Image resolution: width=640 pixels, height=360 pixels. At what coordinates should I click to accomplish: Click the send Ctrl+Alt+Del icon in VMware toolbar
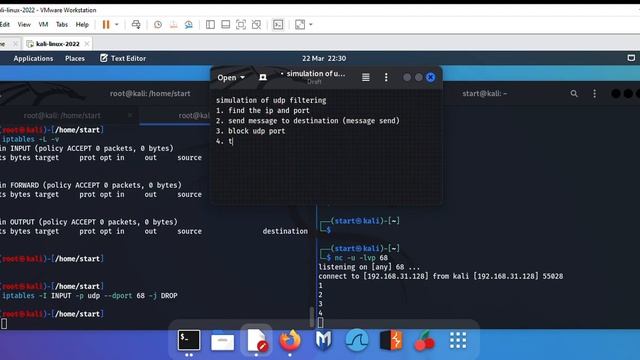click(136, 24)
